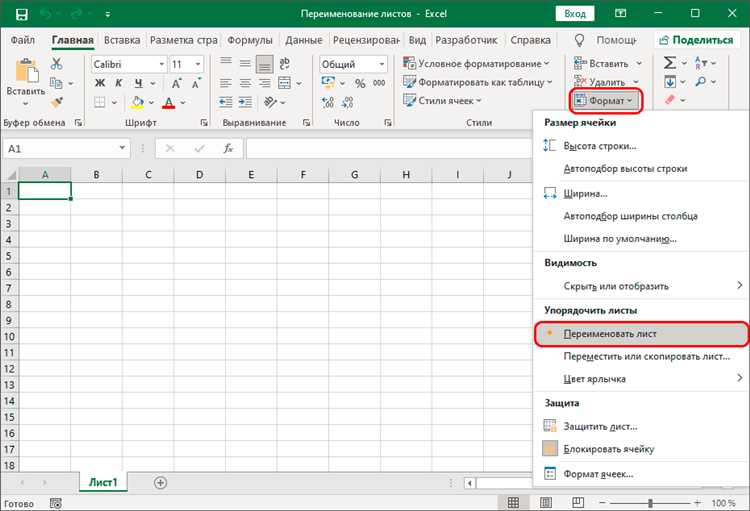
Task: Click the cell borders icon
Action: pos(99,102)
